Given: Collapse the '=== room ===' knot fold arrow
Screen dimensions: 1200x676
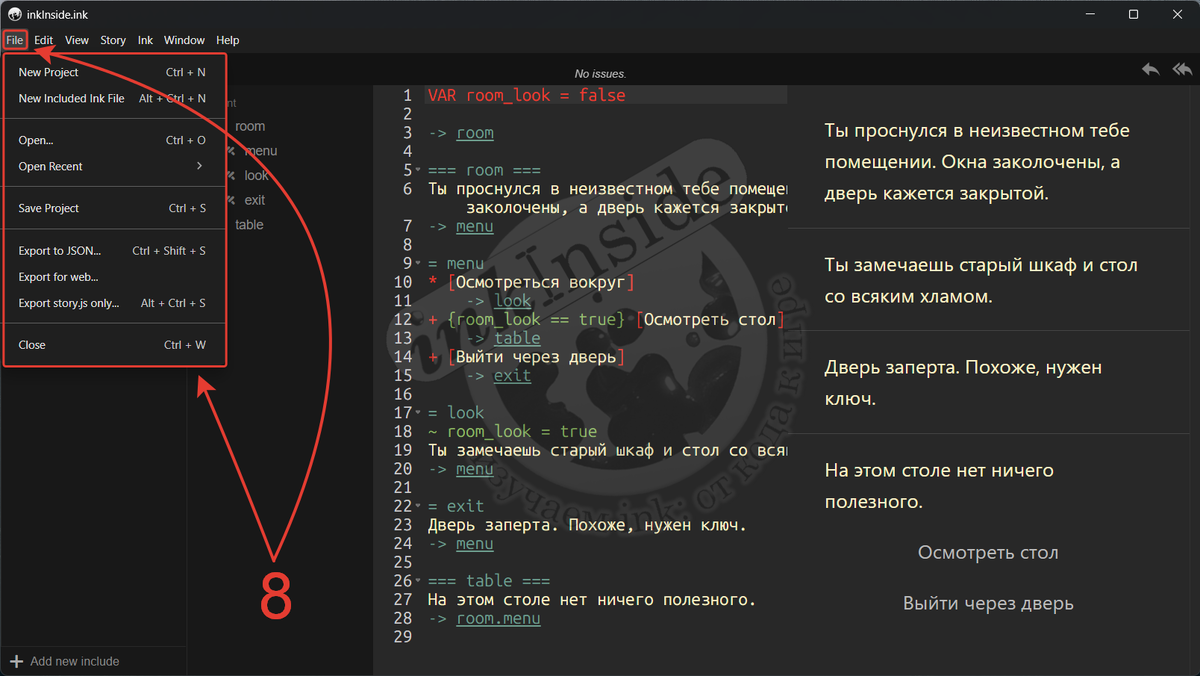Looking at the screenshot, I should (420, 171).
